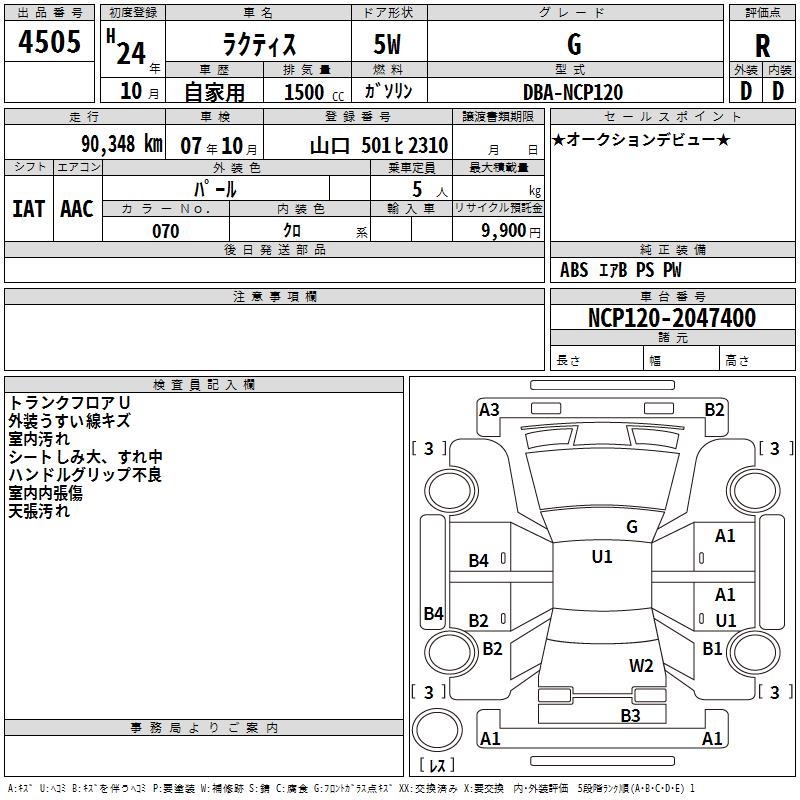
Task: Click the A3 mark on the front bumper corner
Action: (x=489, y=410)
